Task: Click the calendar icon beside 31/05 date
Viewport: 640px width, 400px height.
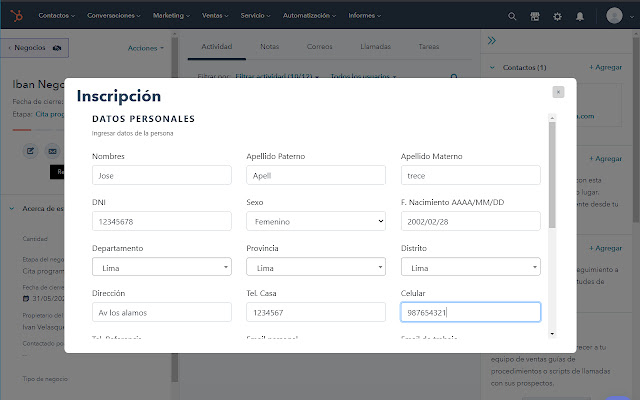Action: 26,298
